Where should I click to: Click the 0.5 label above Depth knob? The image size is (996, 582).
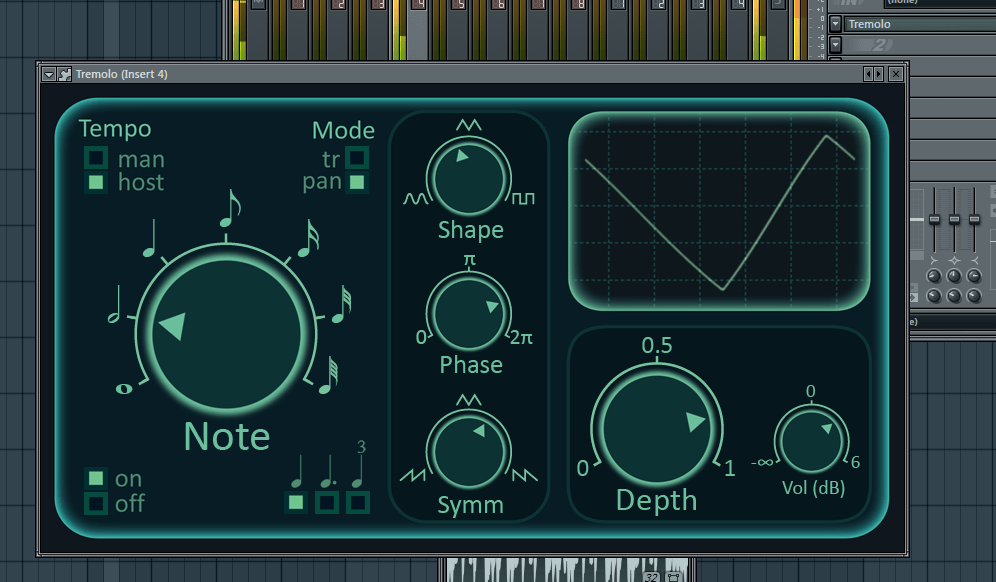657,346
